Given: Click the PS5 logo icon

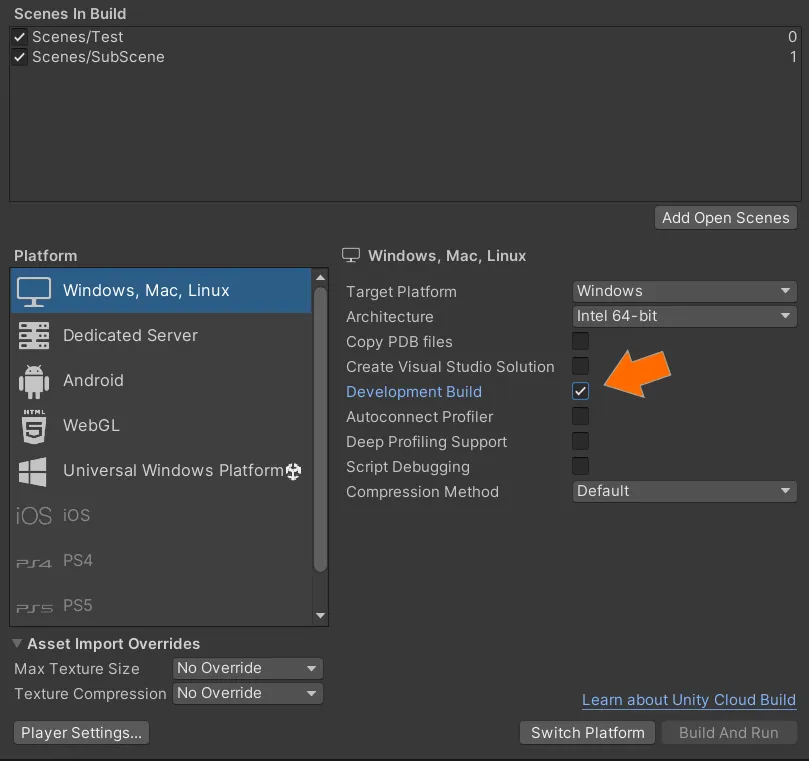Looking at the screenshot, I should click(x=34, y=608).
